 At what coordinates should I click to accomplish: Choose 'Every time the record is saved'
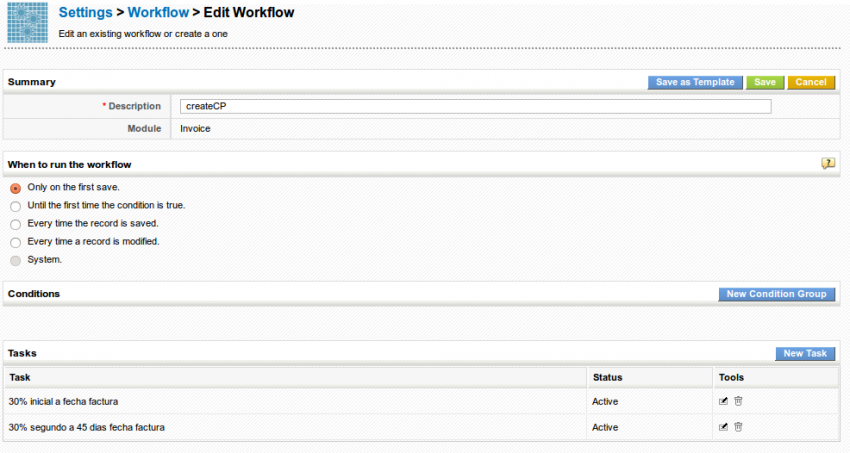15,224
